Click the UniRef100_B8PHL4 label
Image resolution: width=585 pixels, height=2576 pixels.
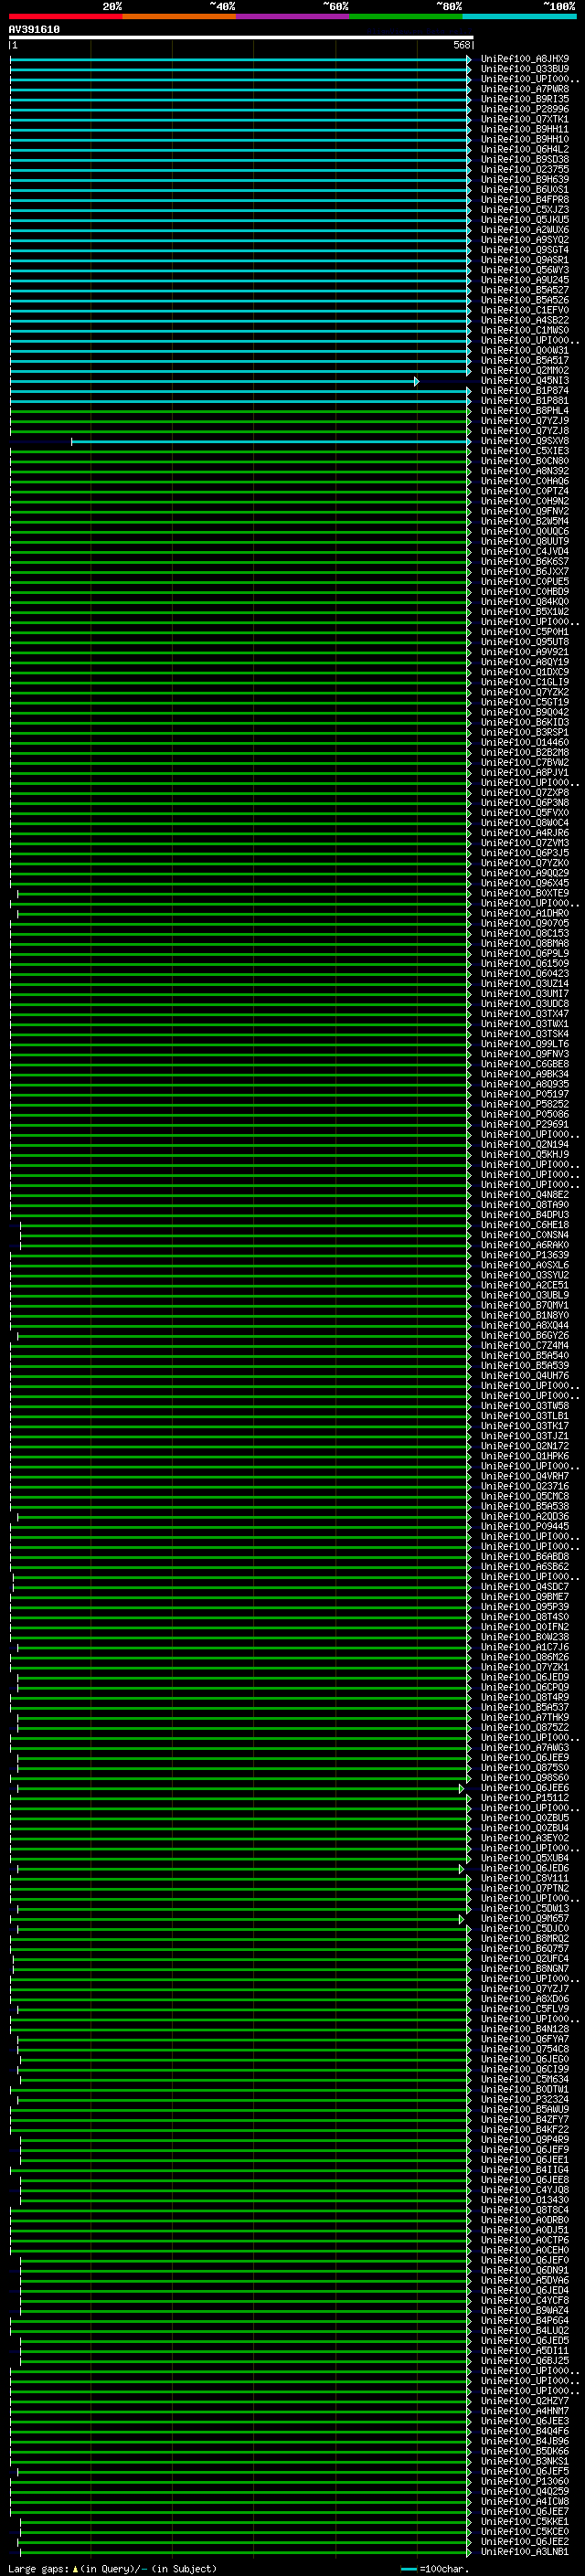tap(525, 411)
